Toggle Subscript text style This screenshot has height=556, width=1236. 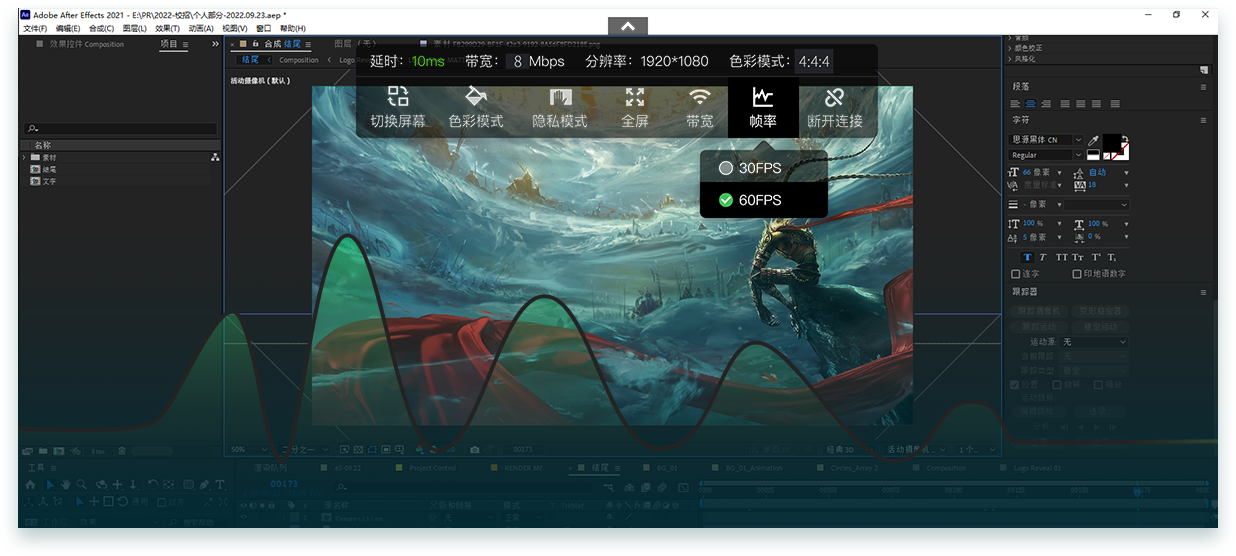(1112, 258)
